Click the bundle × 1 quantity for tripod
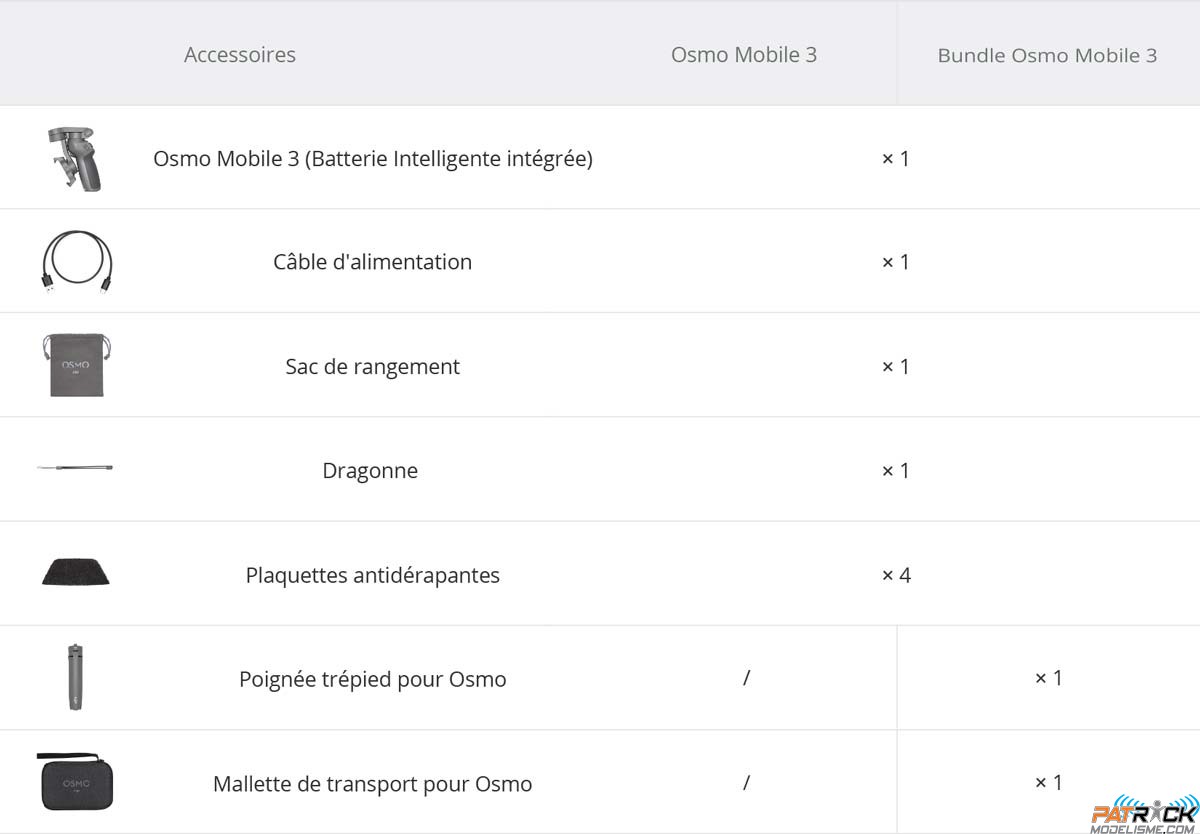The width and height of the screenshot is (1200, 834). click(x=1048, y=678)
